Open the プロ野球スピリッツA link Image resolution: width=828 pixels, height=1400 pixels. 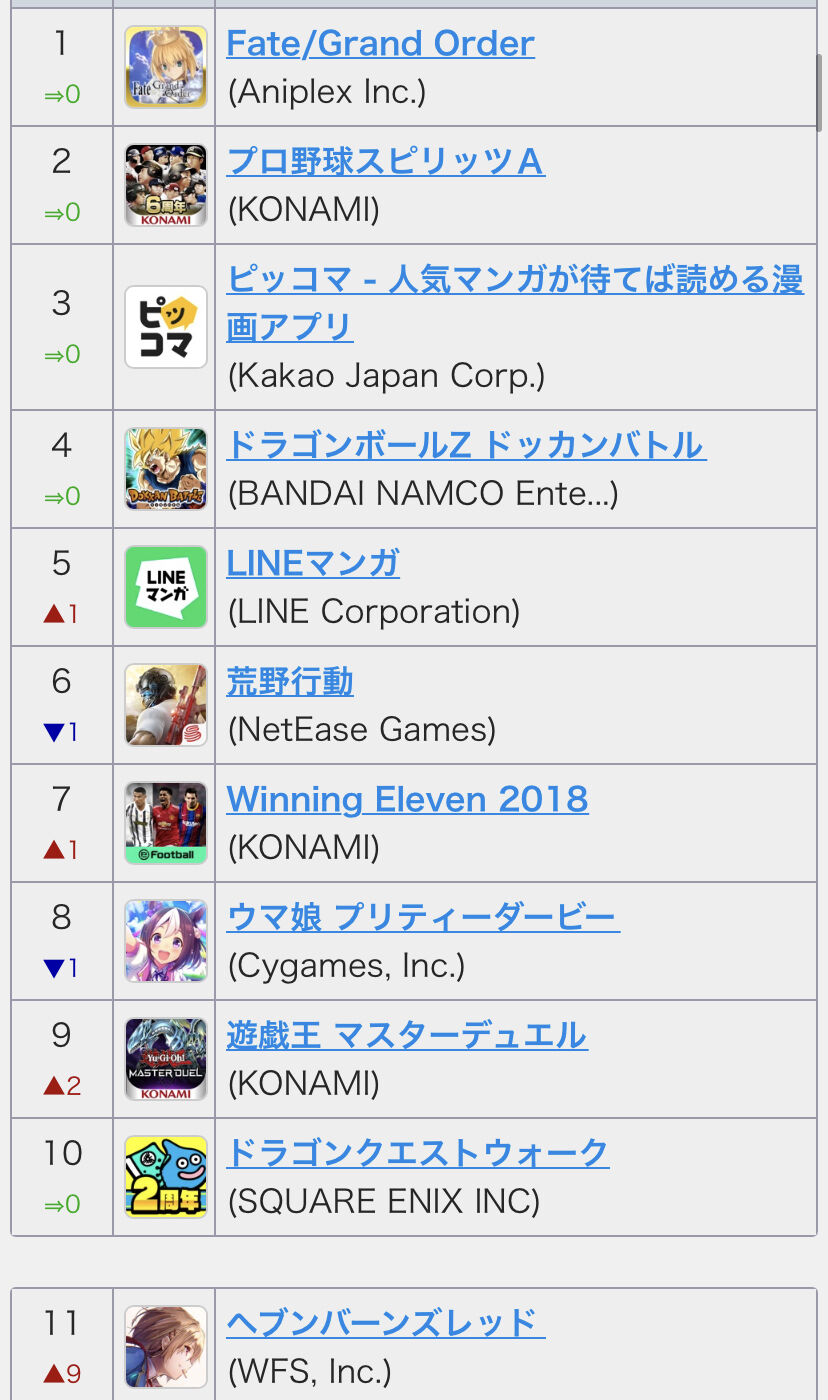click(386, 161)
